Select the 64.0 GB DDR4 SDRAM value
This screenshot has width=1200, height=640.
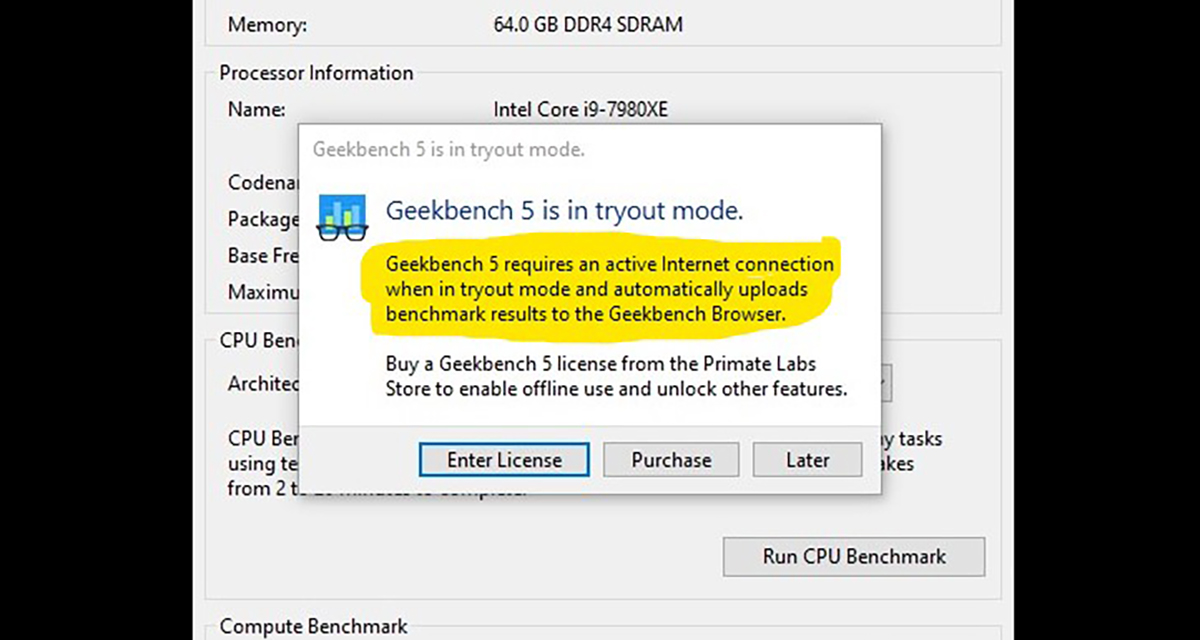[588, 24]
